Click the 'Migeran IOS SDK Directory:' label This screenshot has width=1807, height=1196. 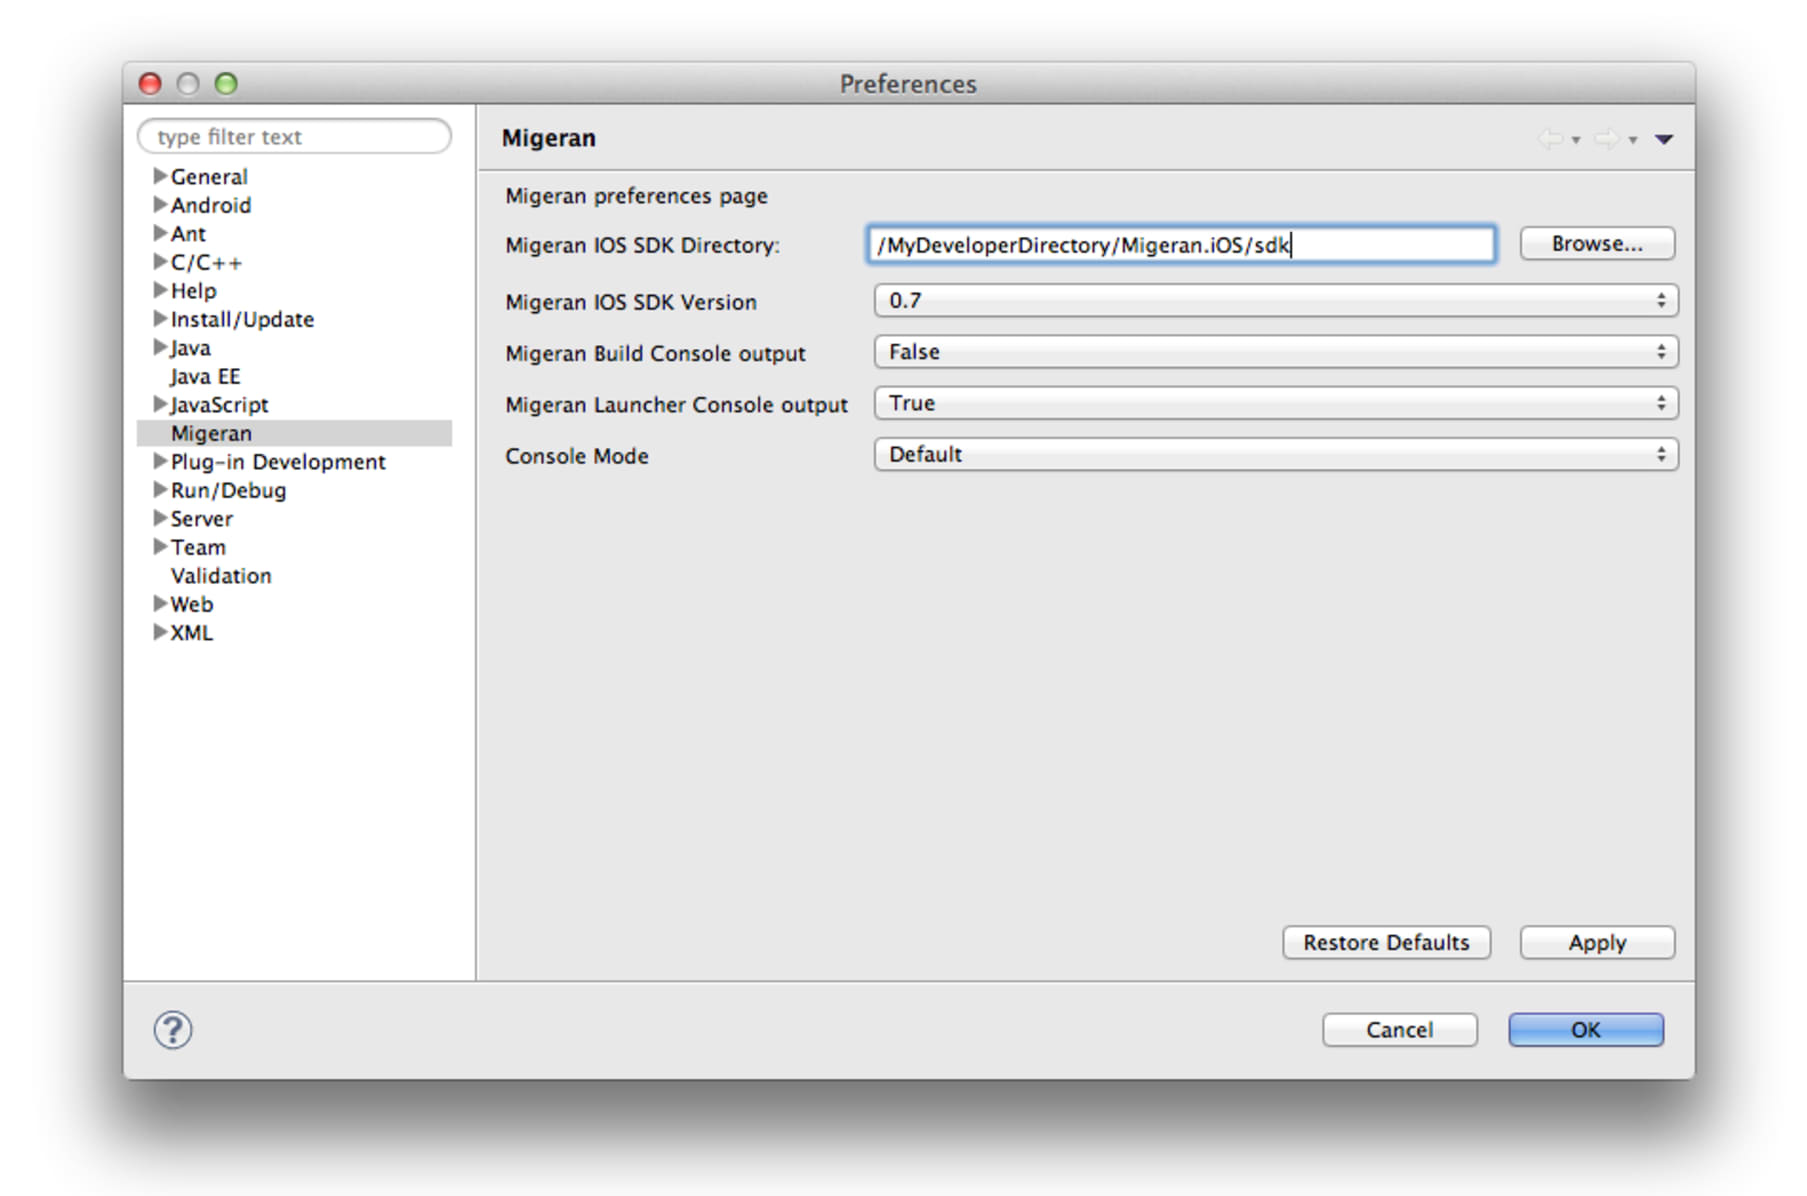(x=642, y=245)
